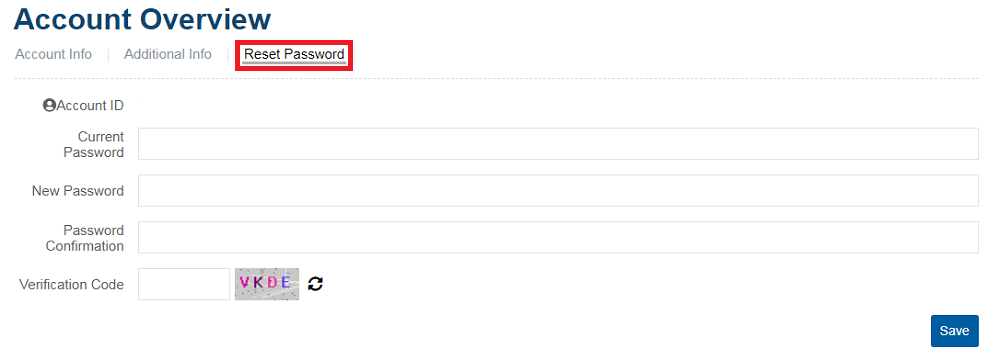Refresh the verification code image

316,284
